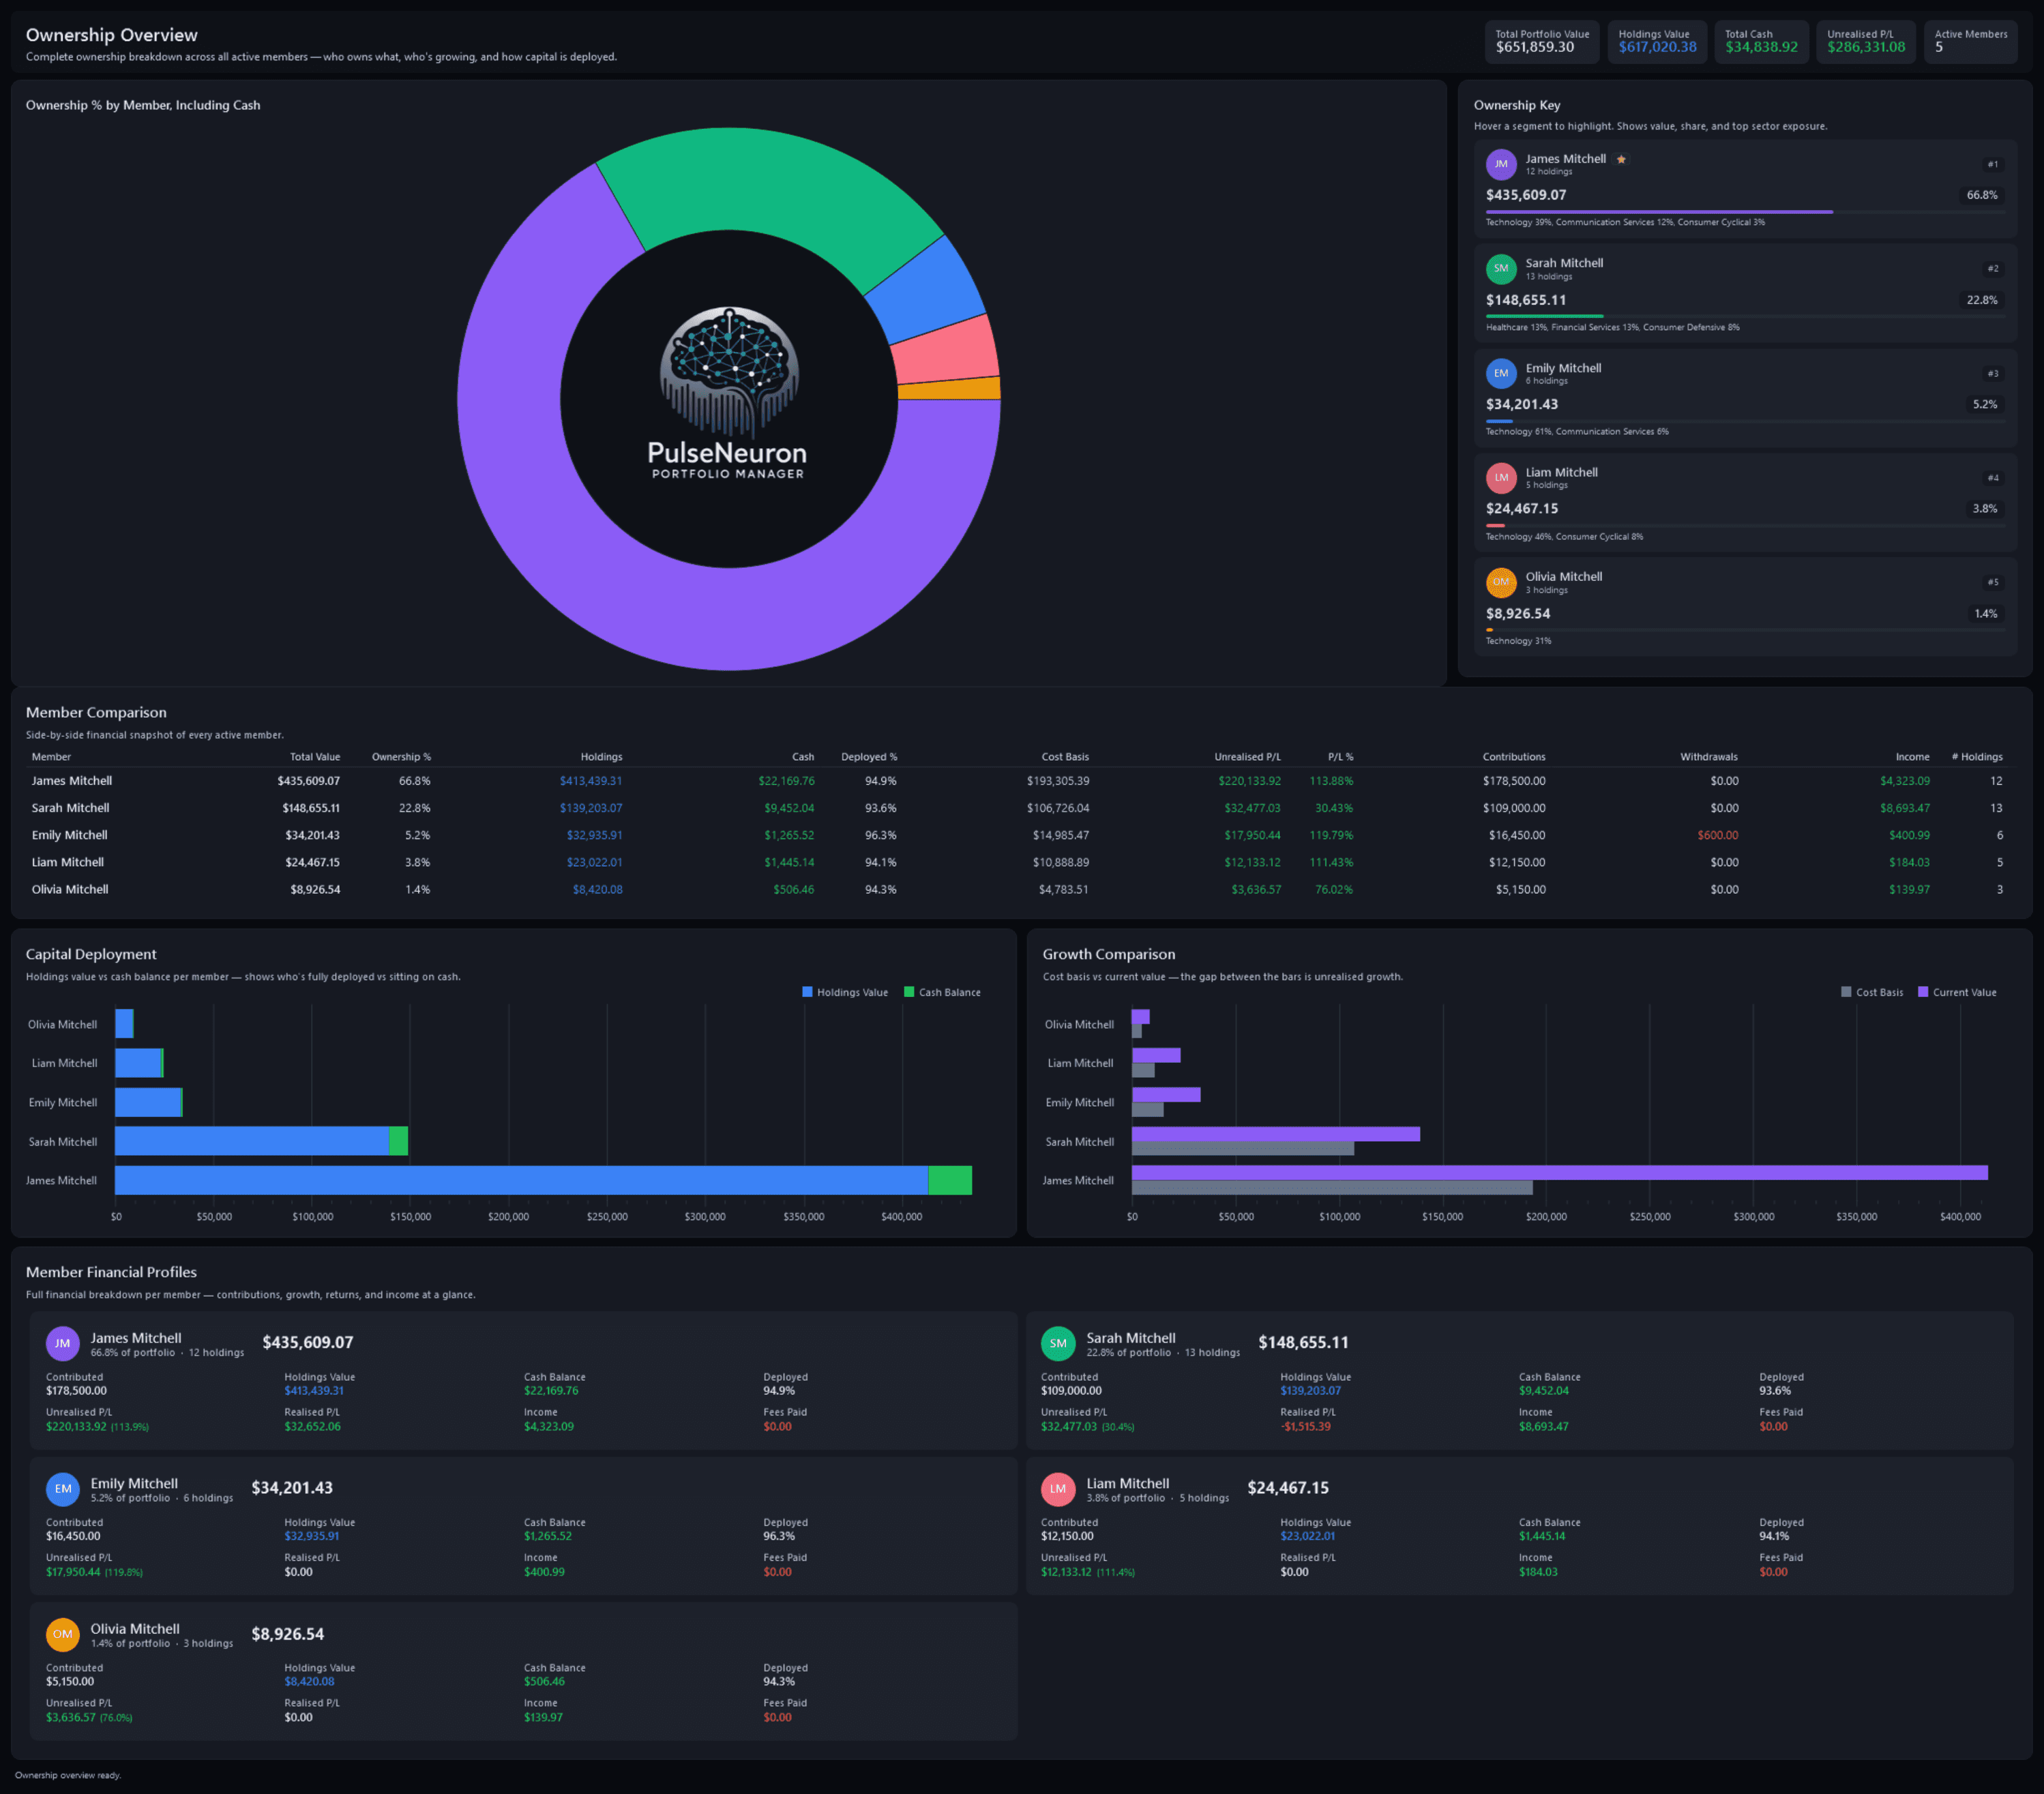The height and width of the screenshot is (1794, 2044).
Task: Click OM avatar in Member Financial Profiles
Action: (63, 1634)
